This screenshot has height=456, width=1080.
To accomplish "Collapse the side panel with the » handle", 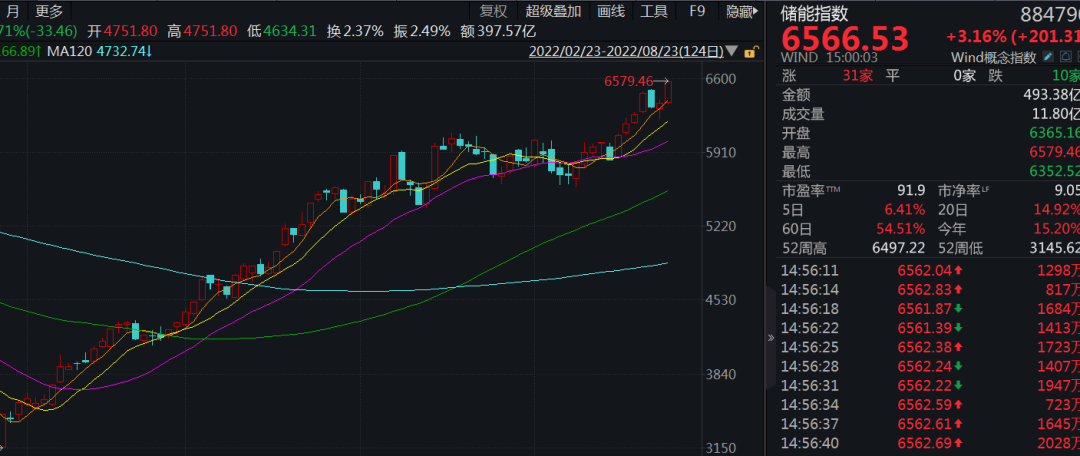I will tap(770, 338).
